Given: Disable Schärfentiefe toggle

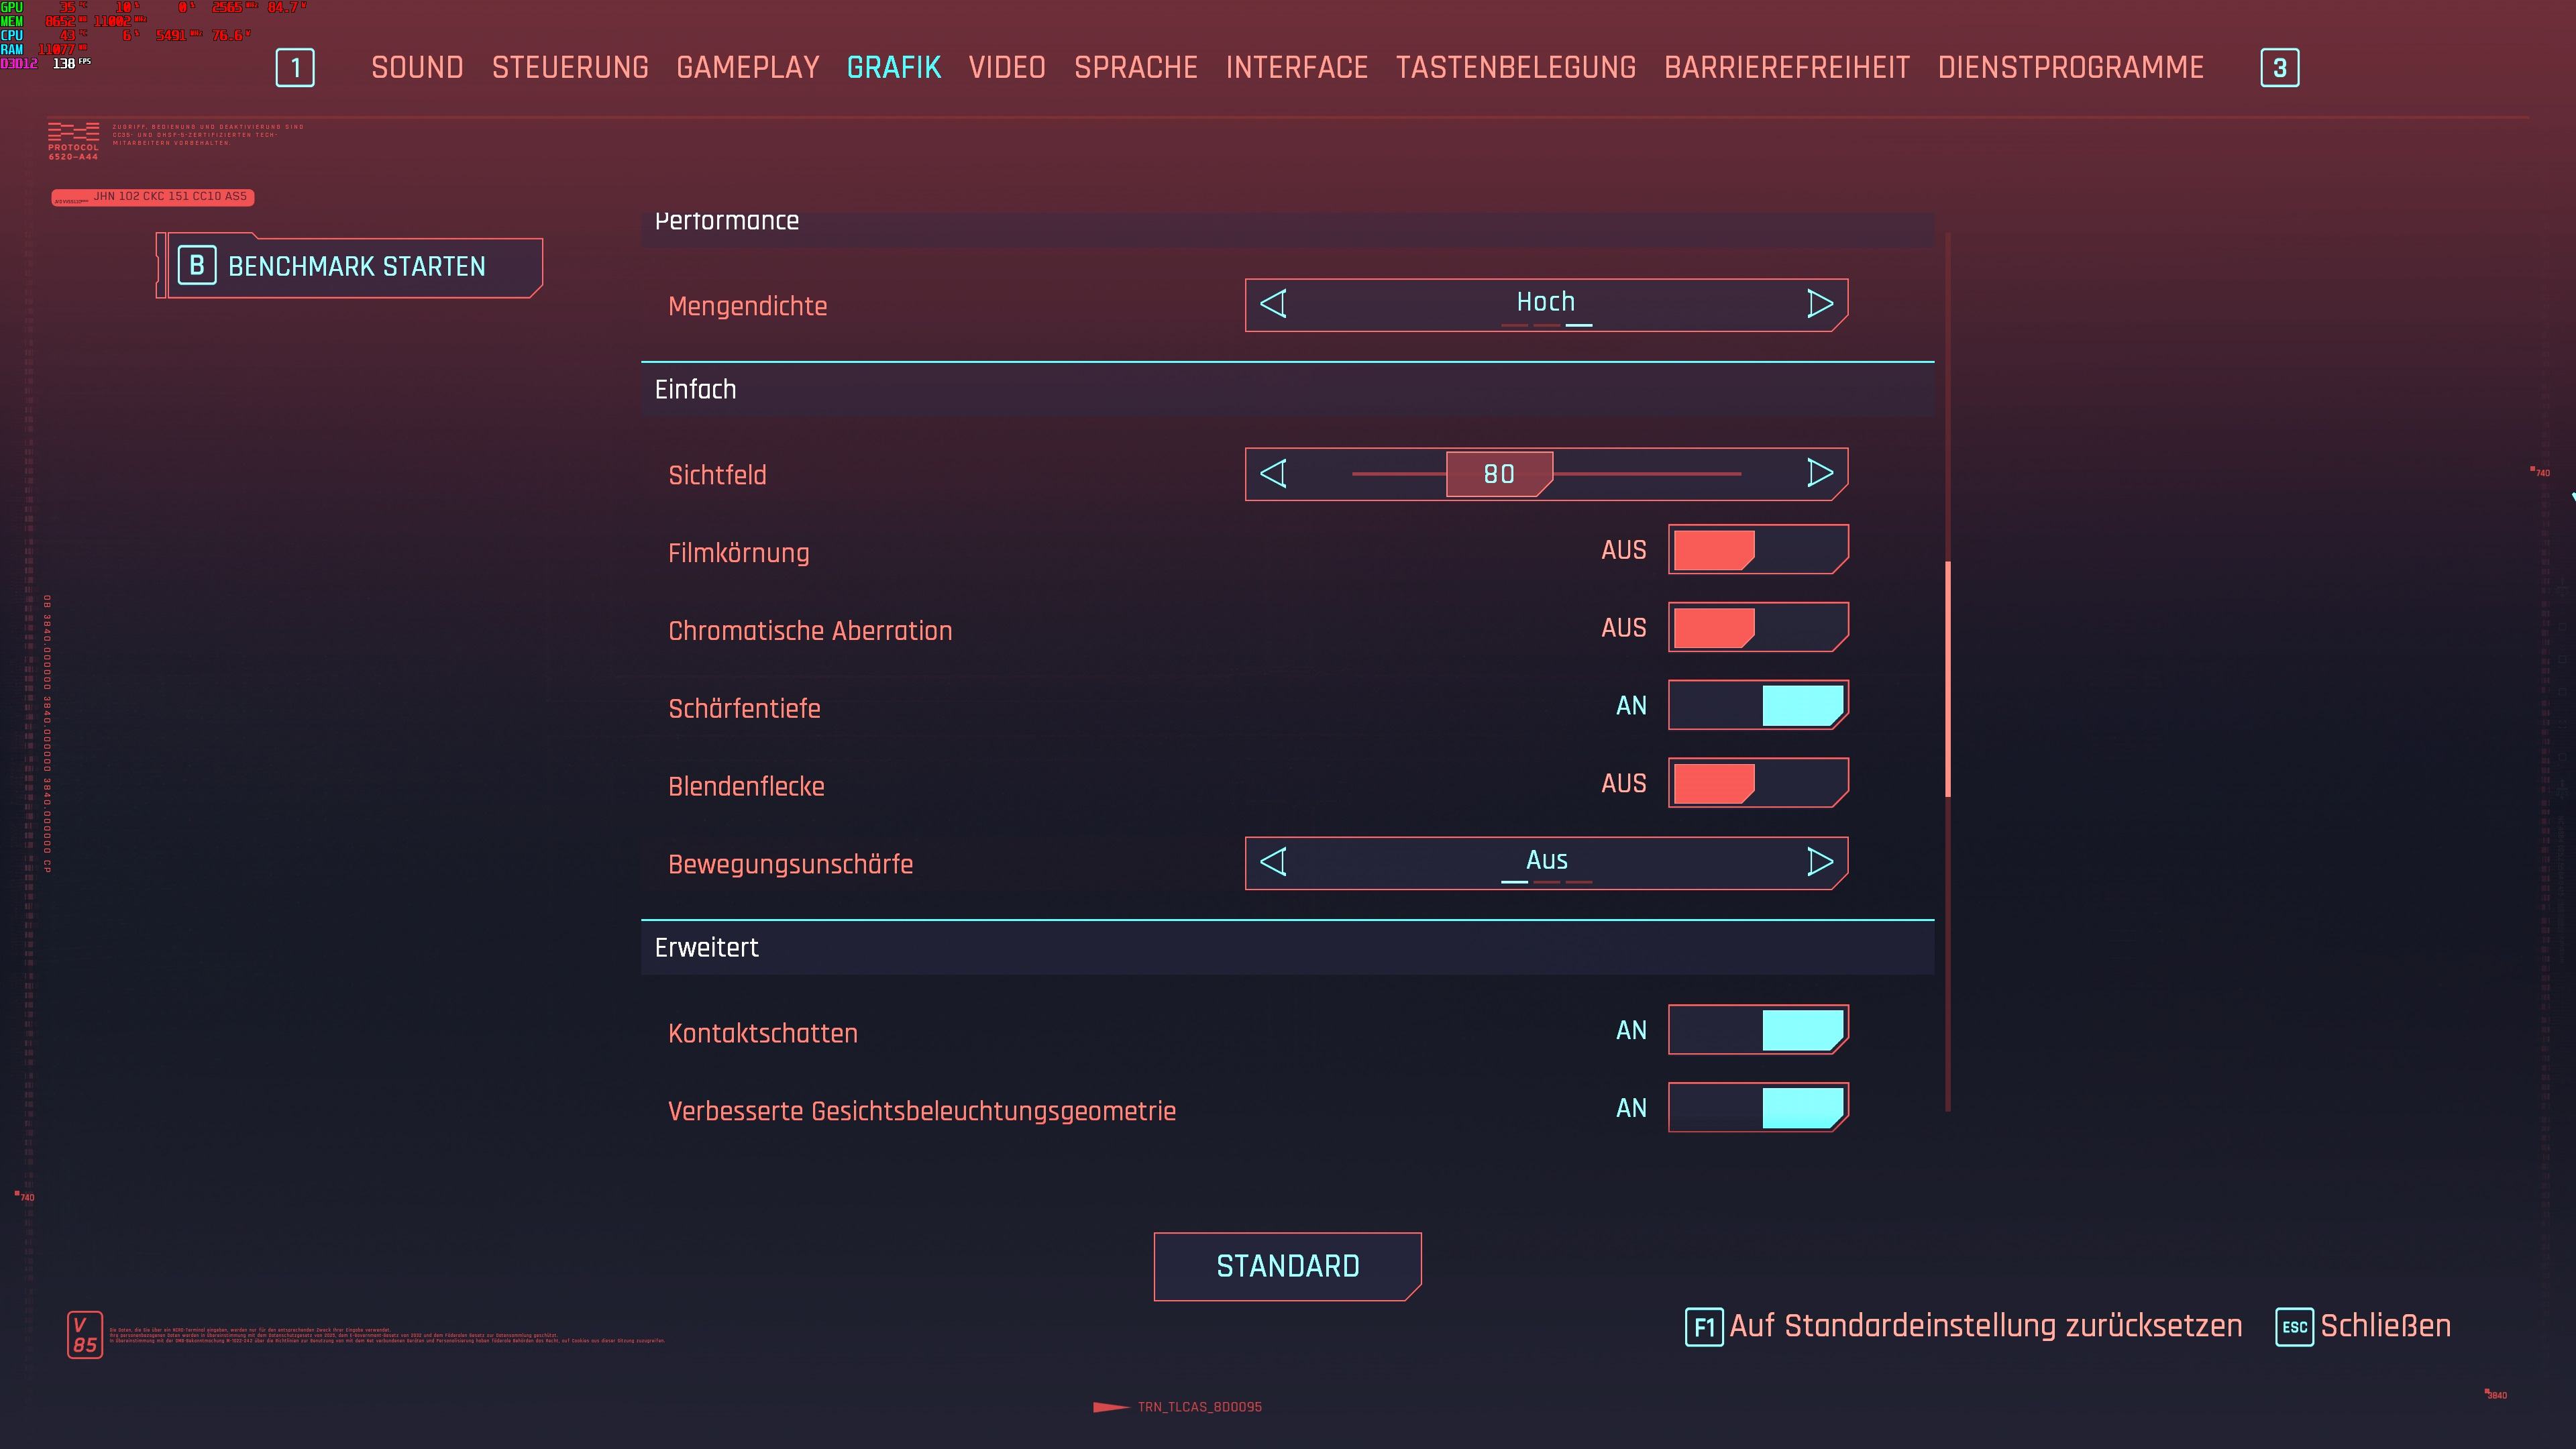Looking at the screenshot, I should coord(1758,706).
